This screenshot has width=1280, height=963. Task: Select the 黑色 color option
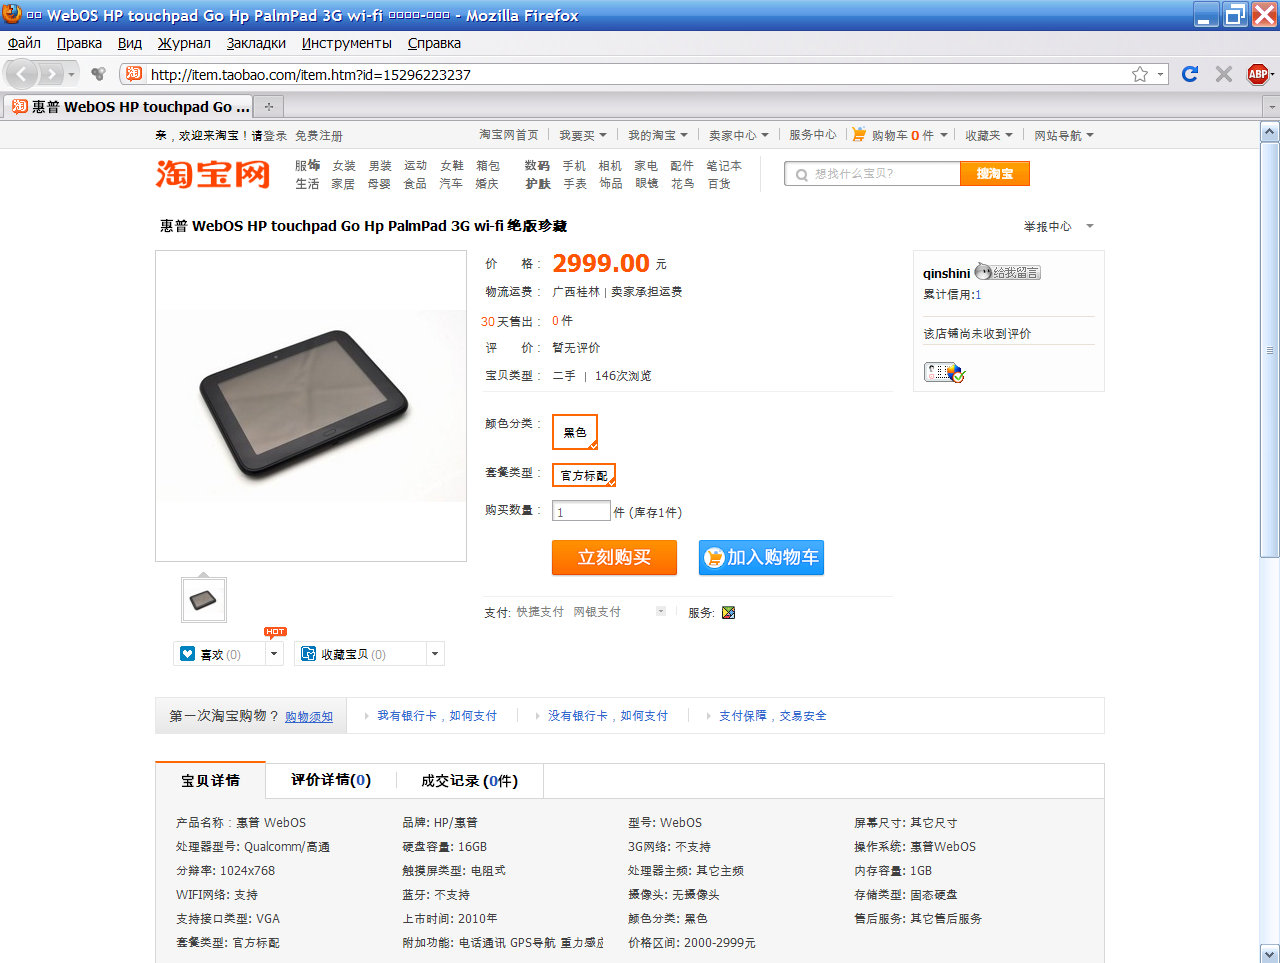(574, 432)
